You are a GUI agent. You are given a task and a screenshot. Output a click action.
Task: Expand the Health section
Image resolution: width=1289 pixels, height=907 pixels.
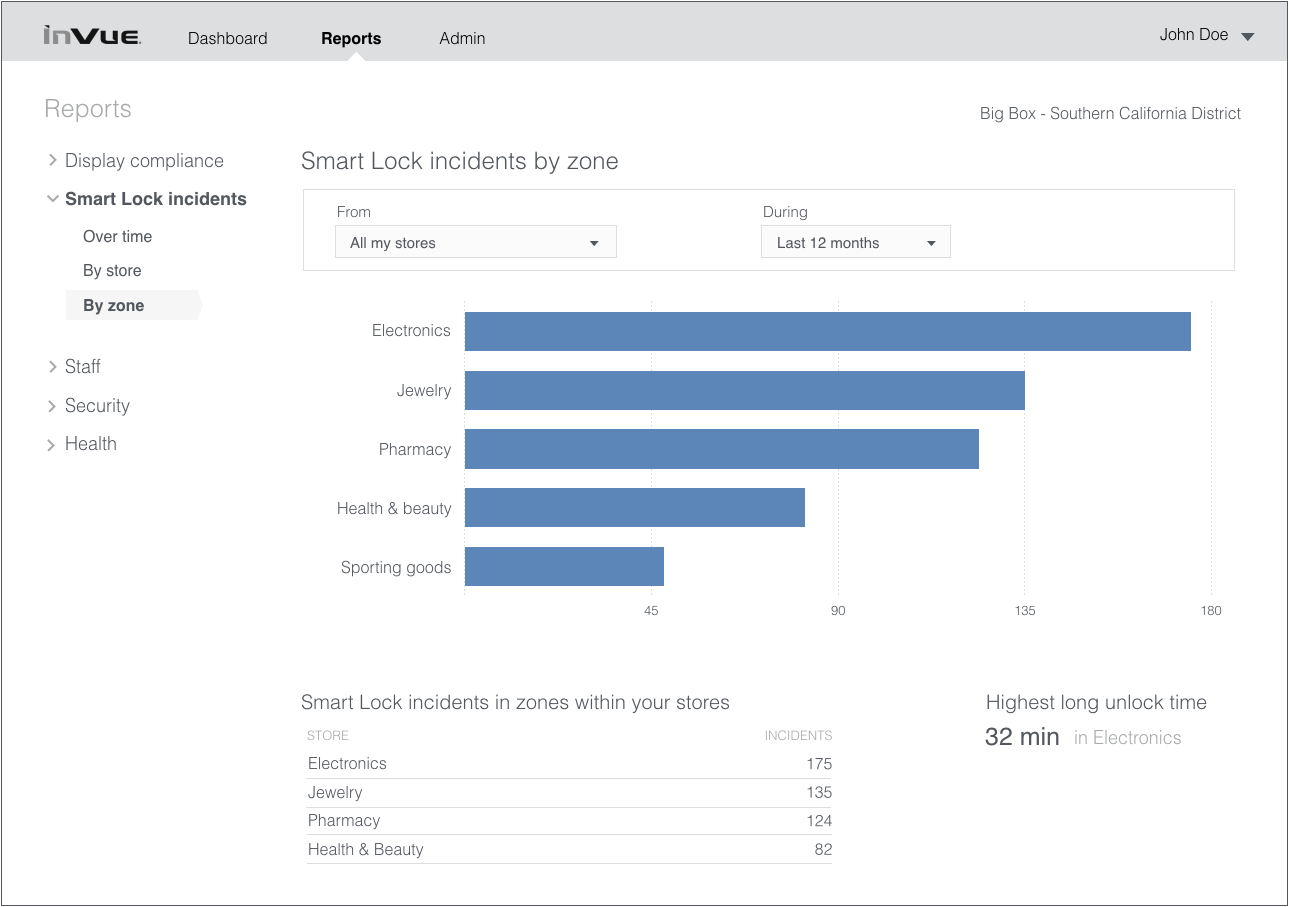82,444
